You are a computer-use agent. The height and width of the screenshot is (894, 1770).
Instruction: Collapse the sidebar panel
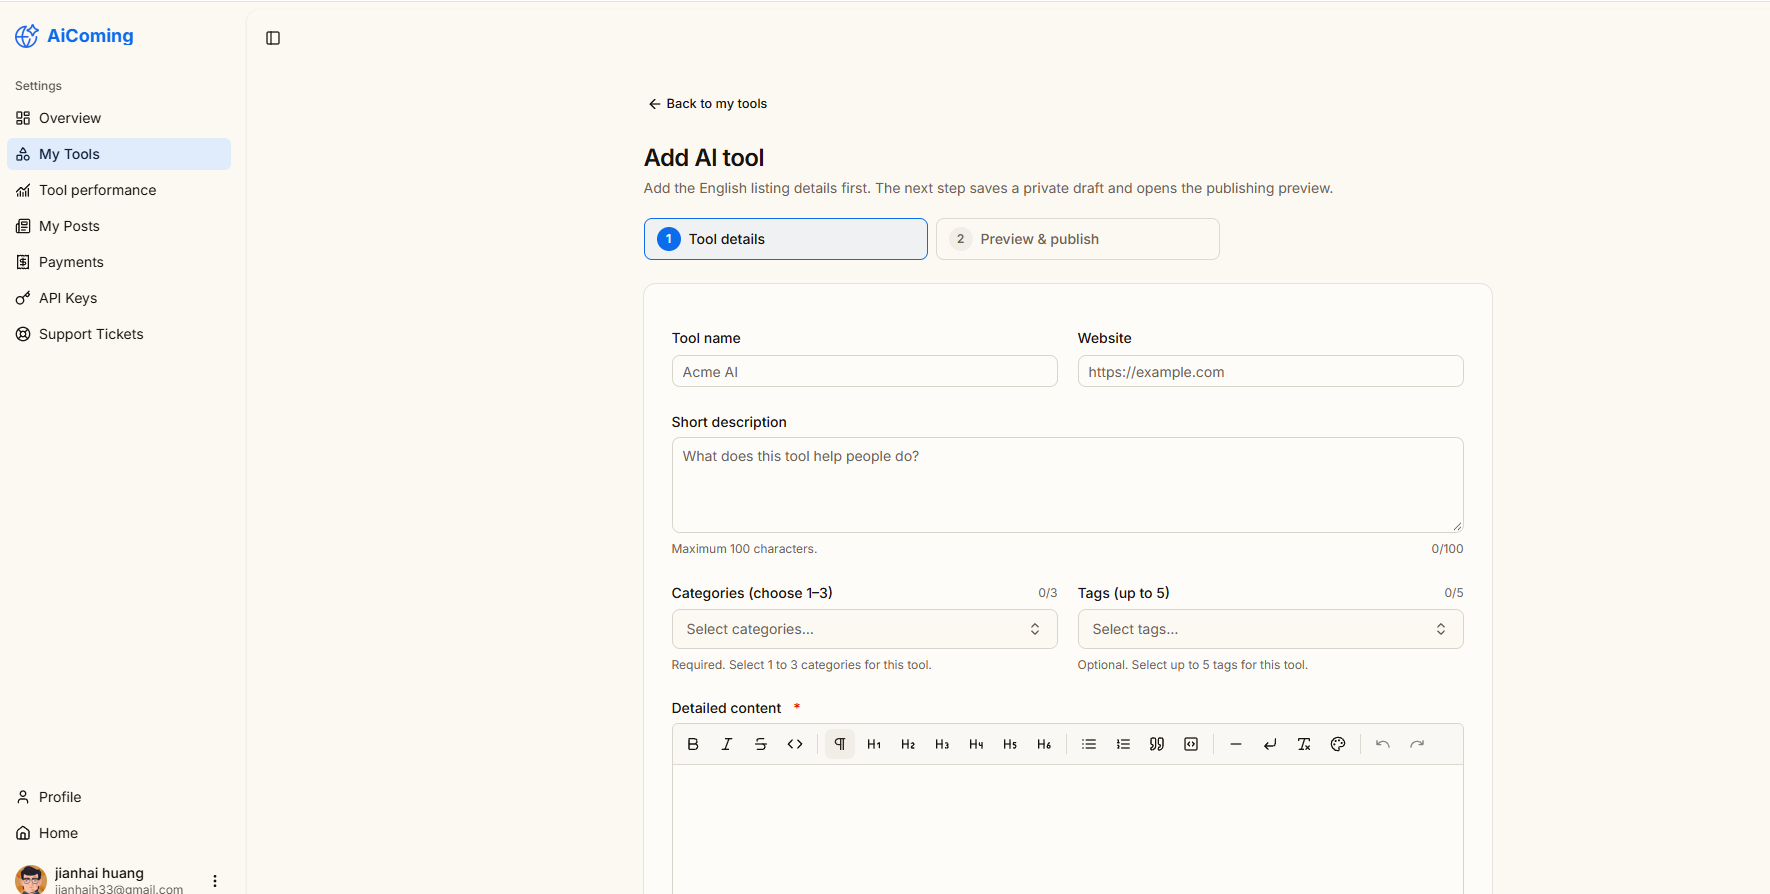[x=273, y=38]
